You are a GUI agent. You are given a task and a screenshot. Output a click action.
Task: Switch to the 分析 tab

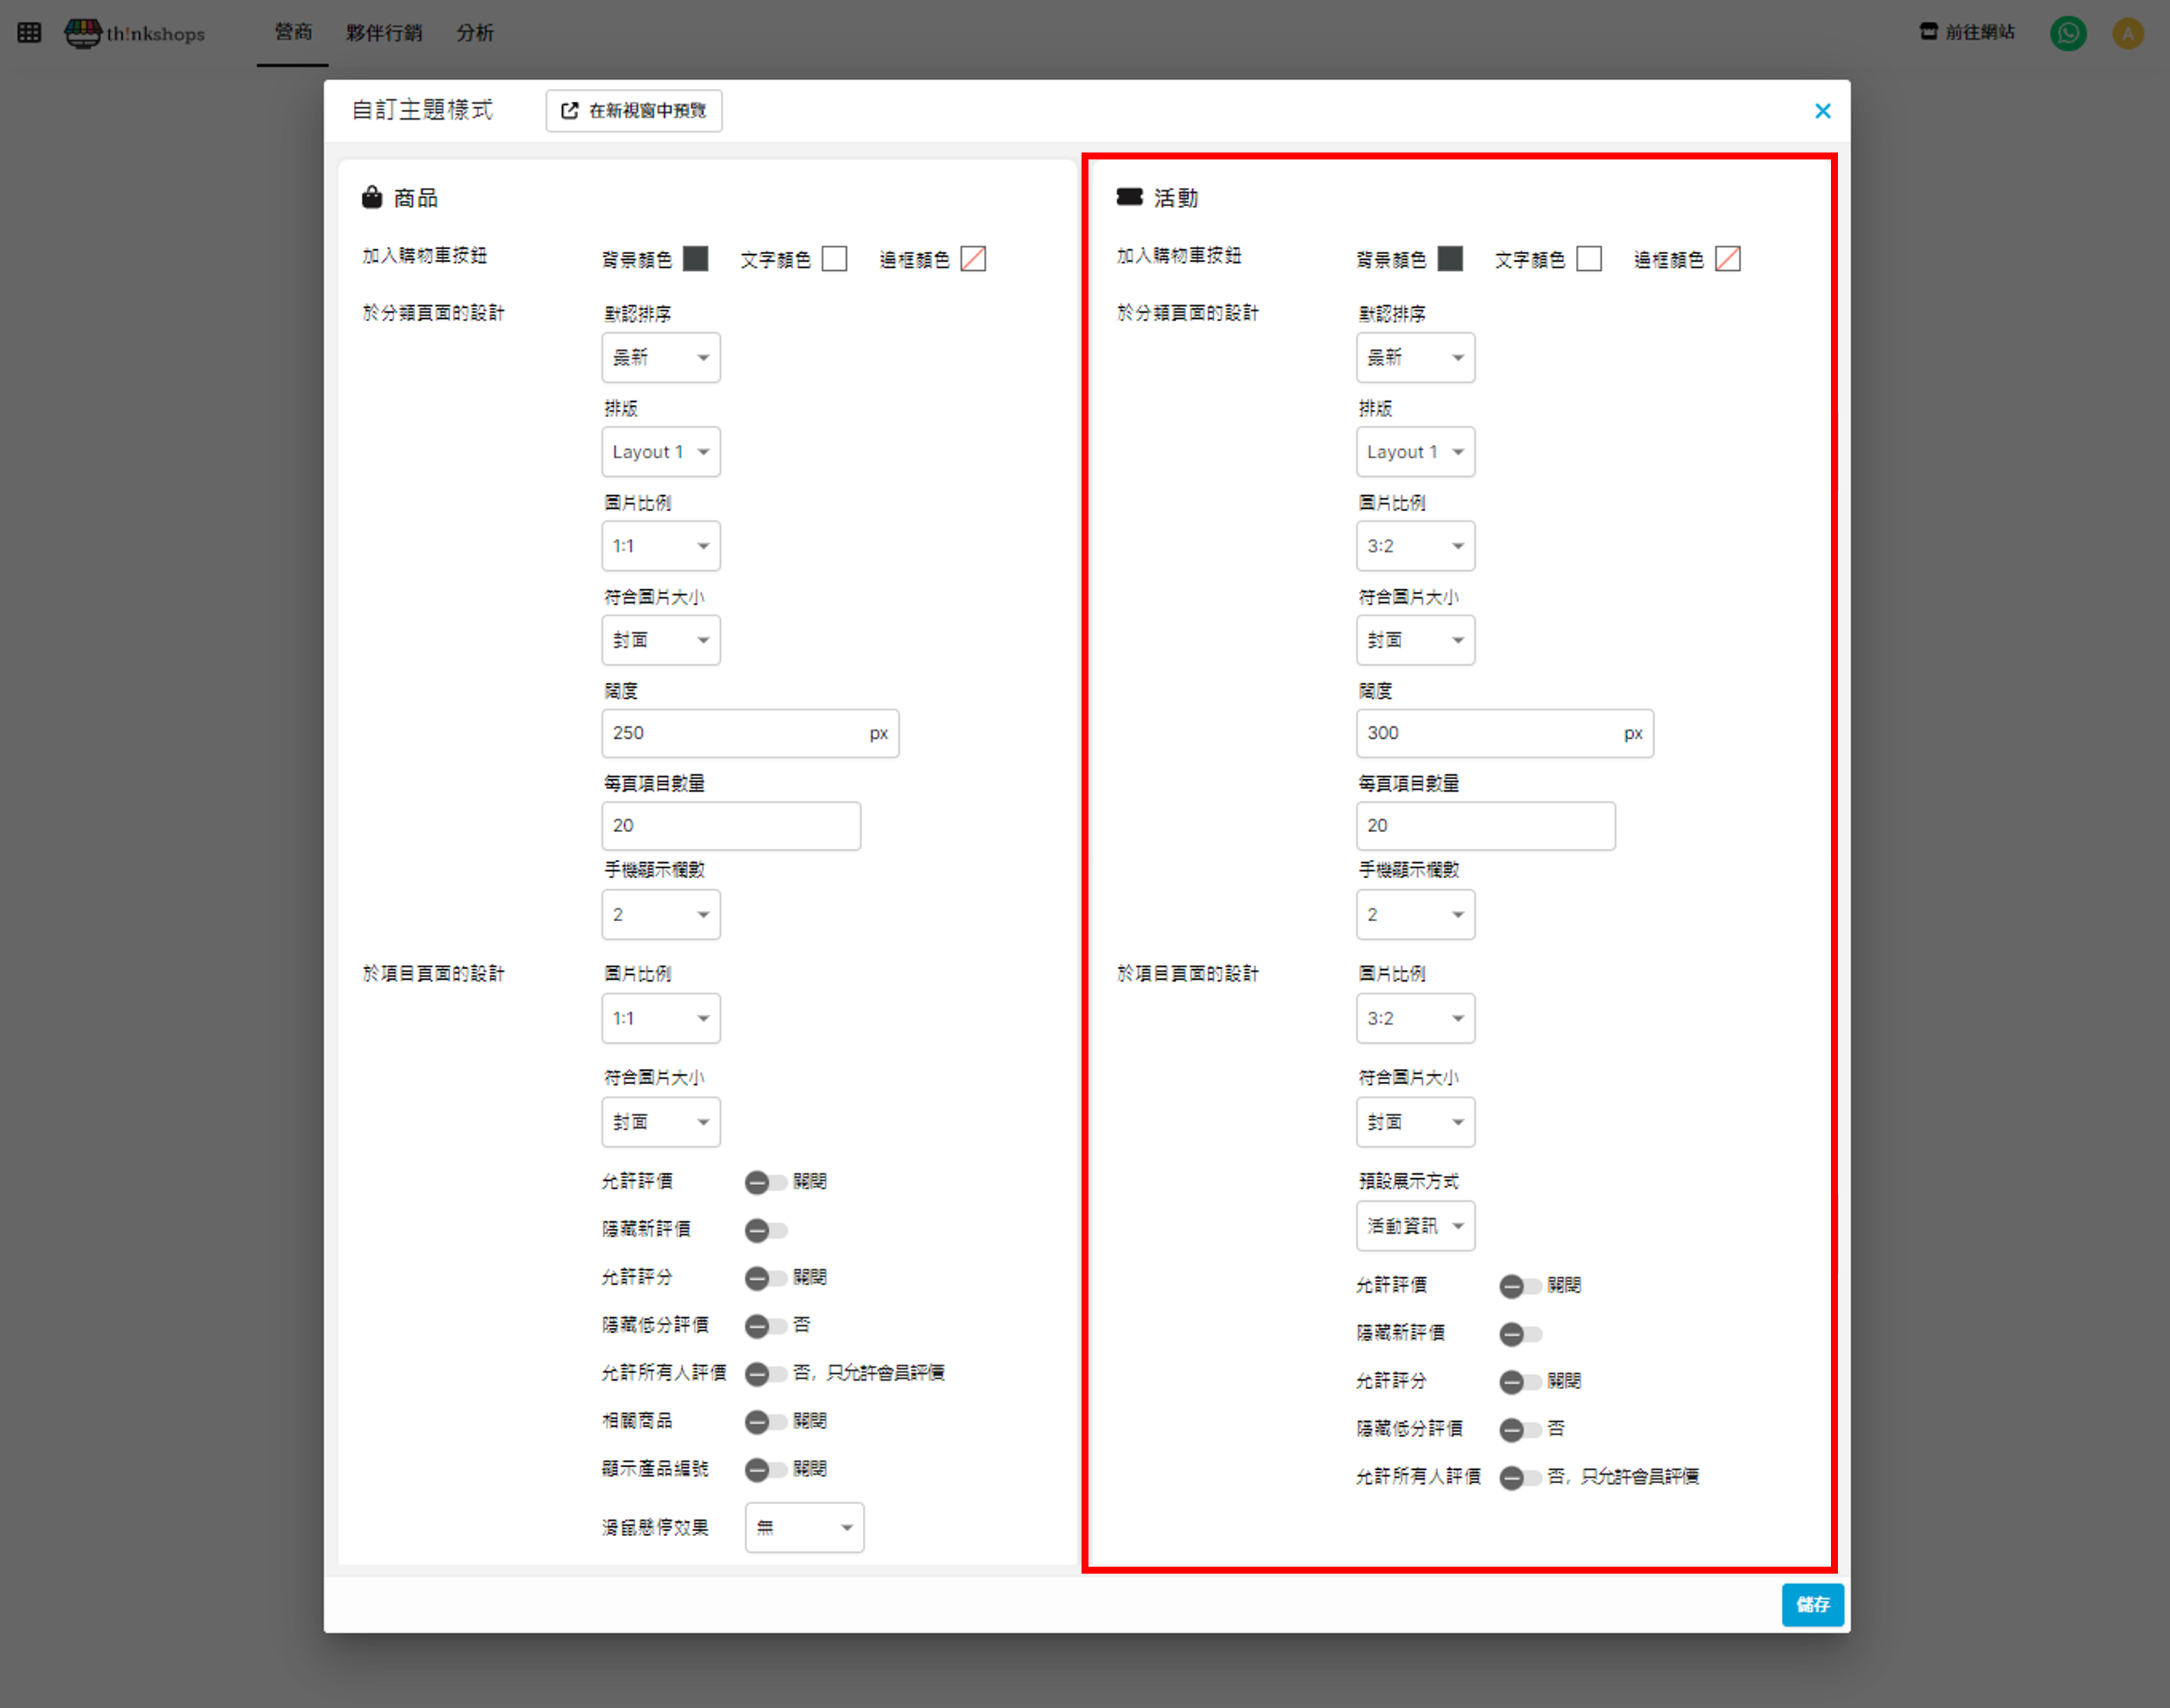pos(475,33)
